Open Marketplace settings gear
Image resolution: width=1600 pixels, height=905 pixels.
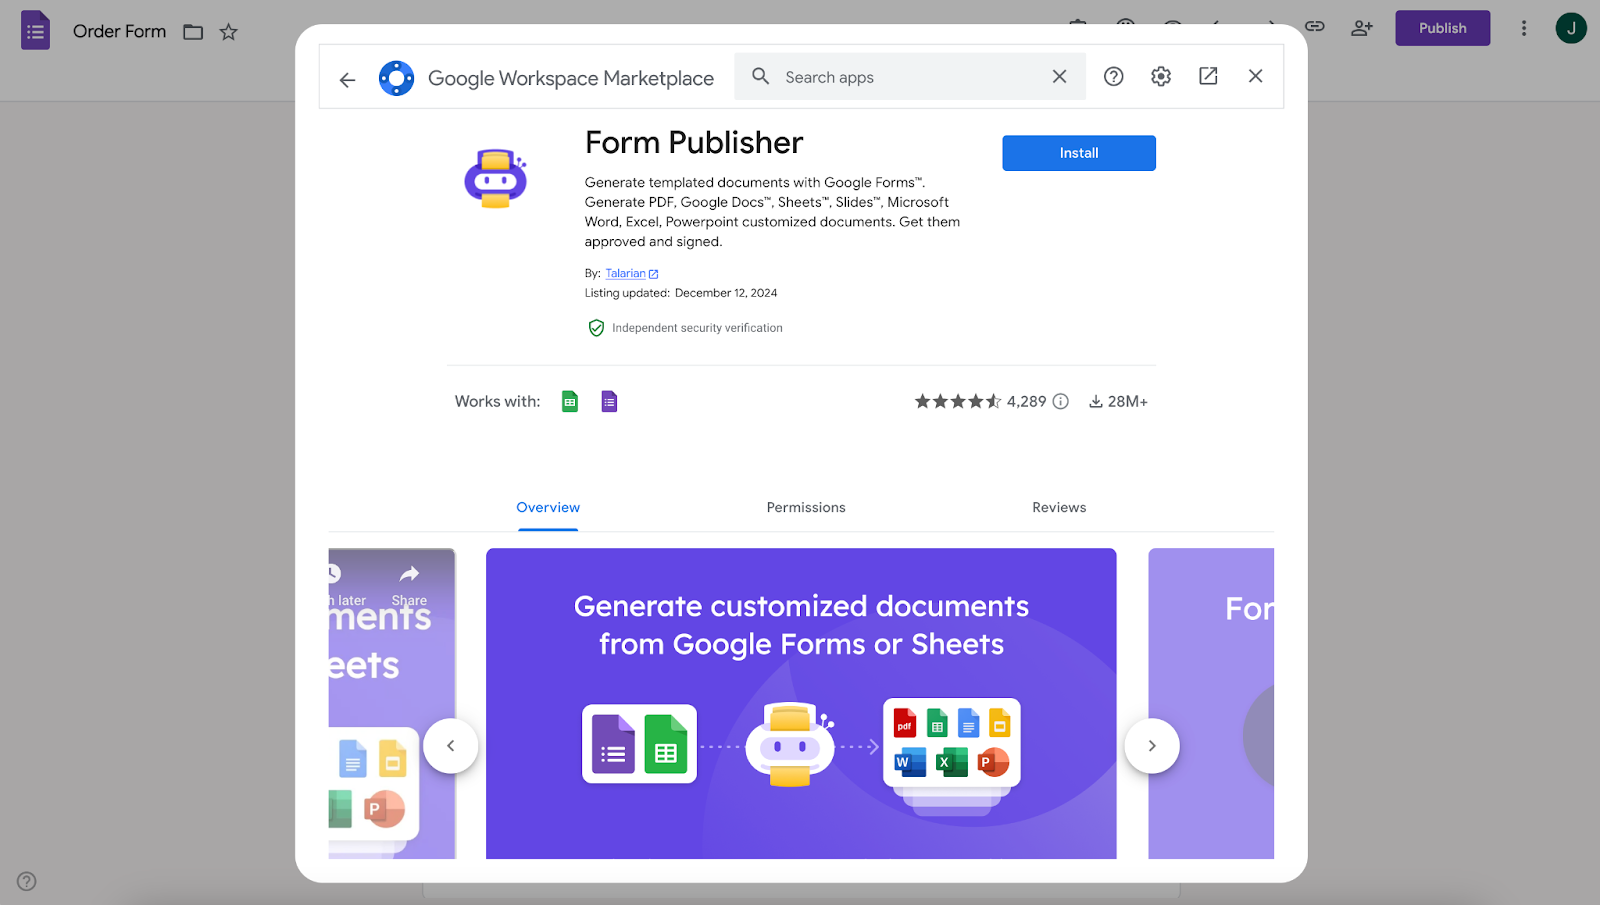pos(1161,76)
